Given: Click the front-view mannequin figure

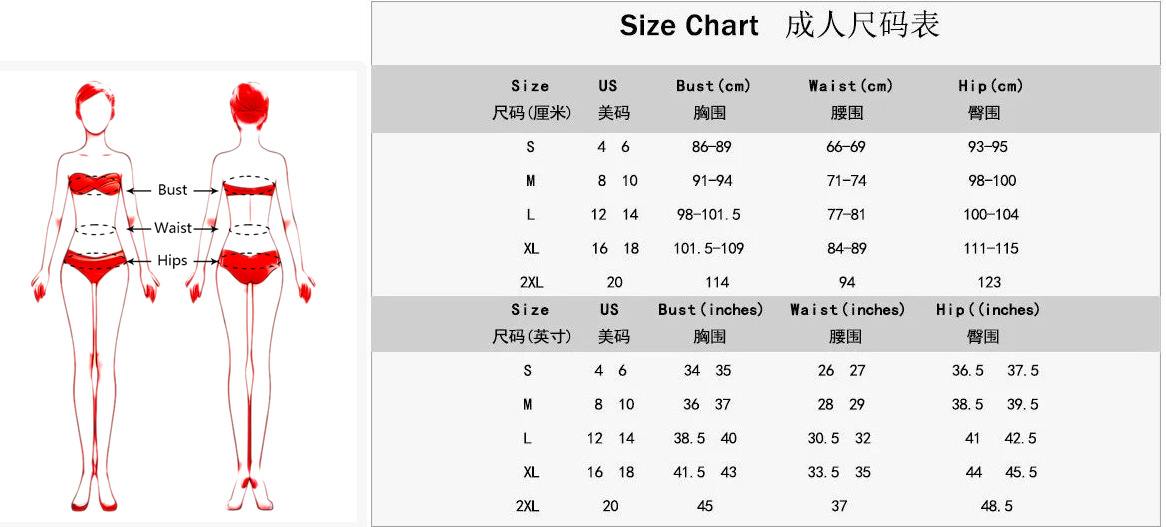Looking at the screenshot, I should click(x=95, y=290).
